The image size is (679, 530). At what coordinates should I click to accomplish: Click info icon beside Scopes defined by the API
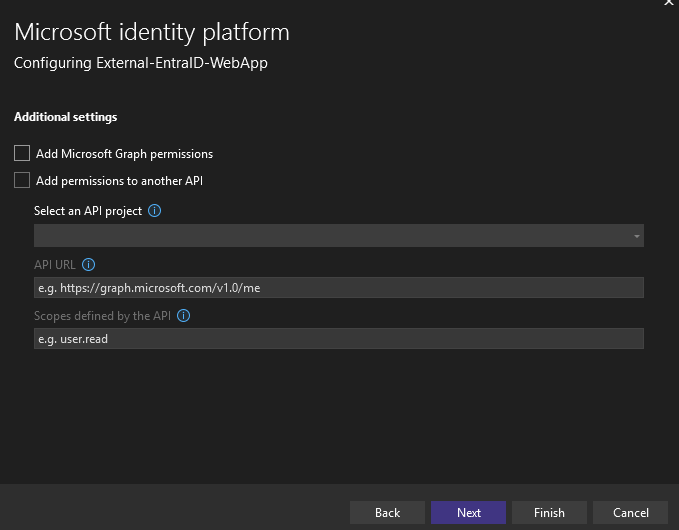coord(184,316)
